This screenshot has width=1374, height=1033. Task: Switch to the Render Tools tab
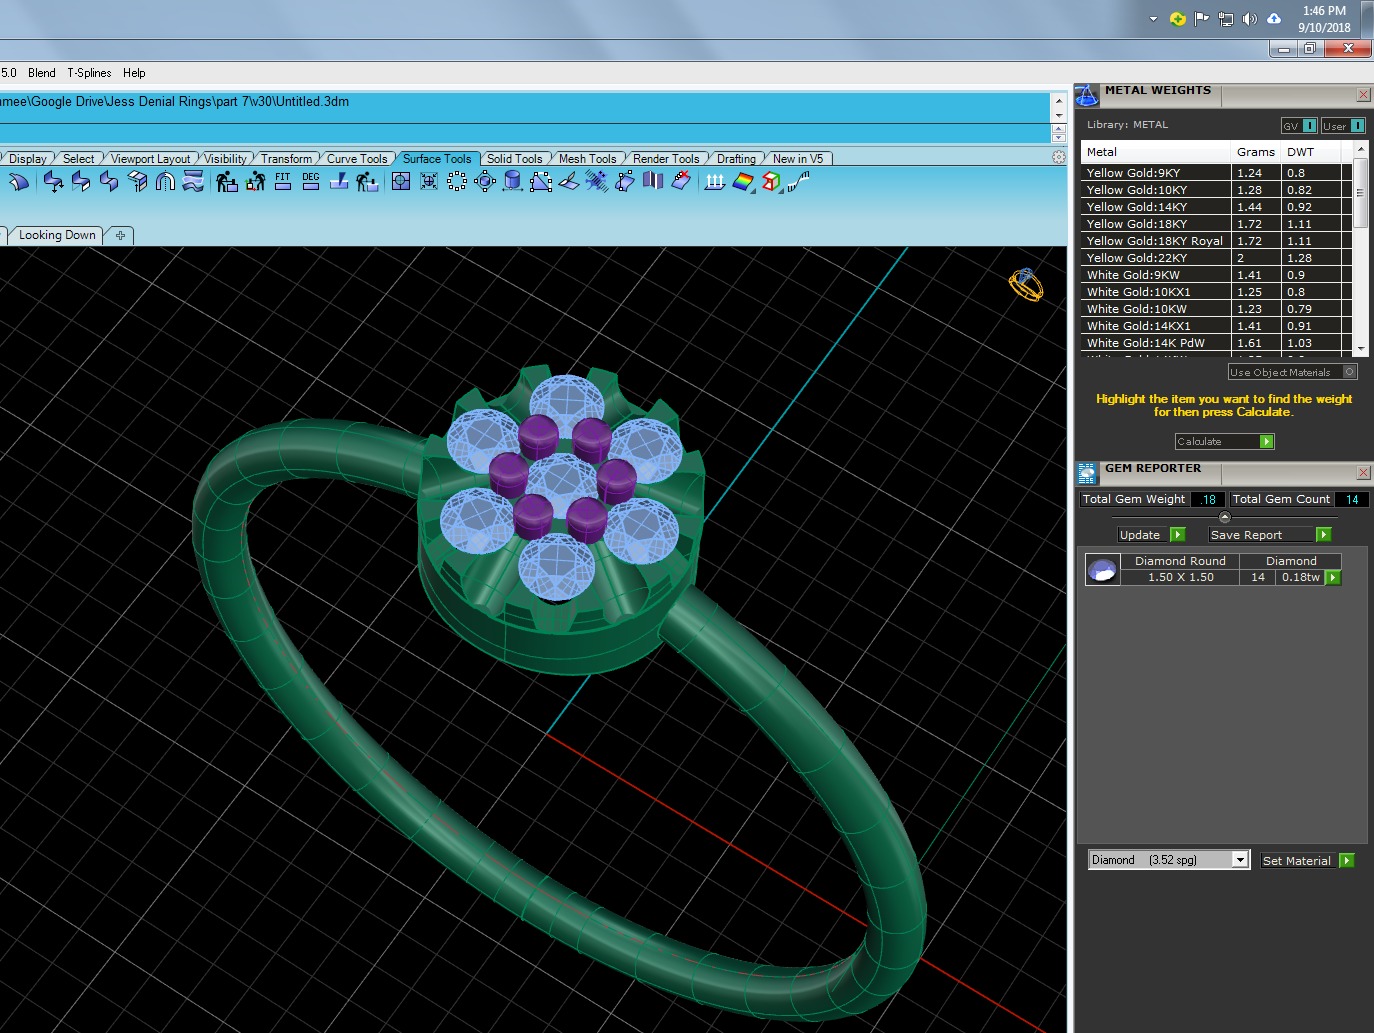666,159
